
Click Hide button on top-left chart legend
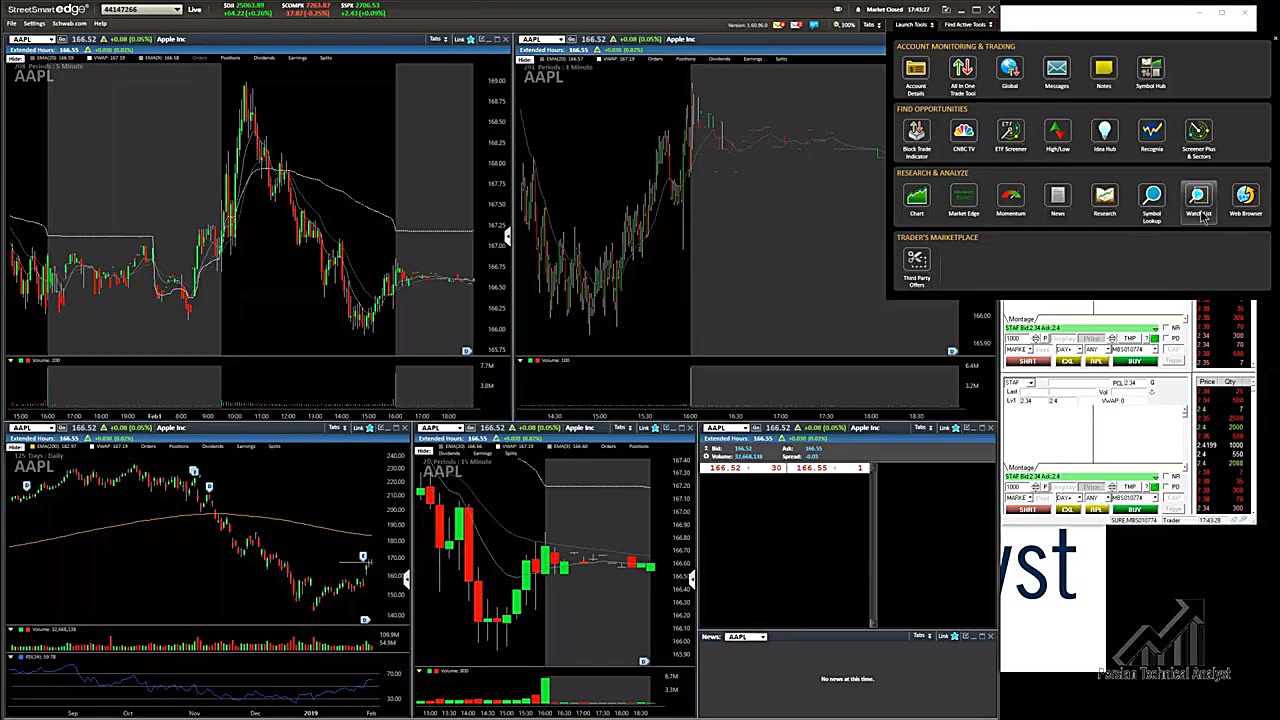(15, 58)
